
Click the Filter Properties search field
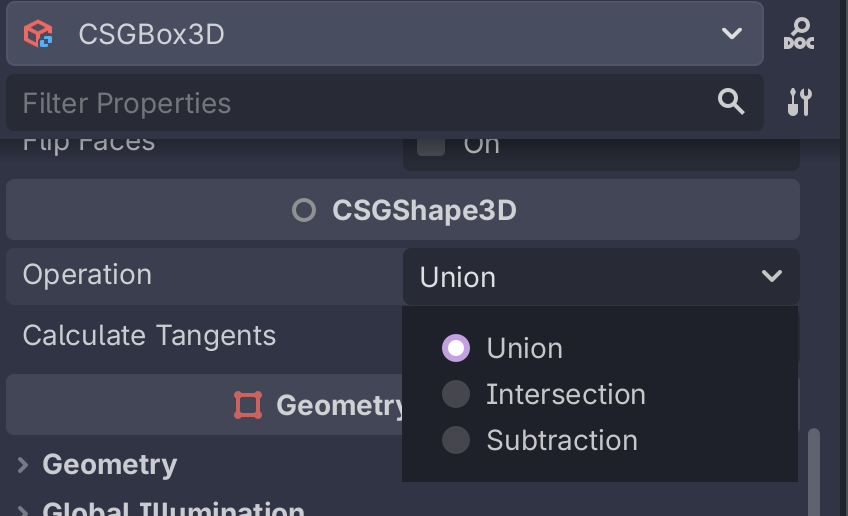tap(360, 102)
